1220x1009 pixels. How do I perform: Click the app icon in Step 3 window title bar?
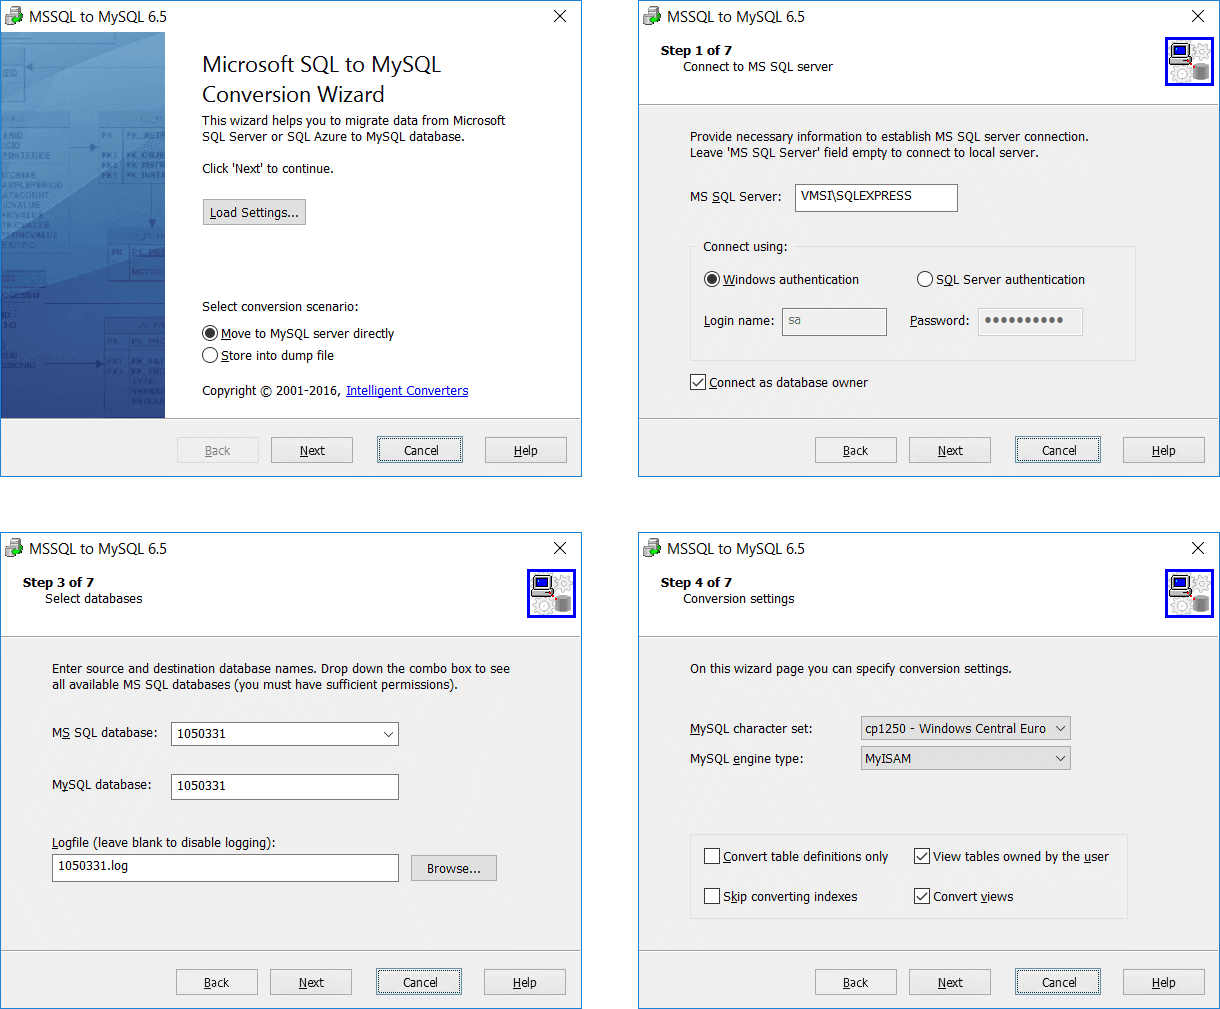pyautogui.click(x=13, y=548)
